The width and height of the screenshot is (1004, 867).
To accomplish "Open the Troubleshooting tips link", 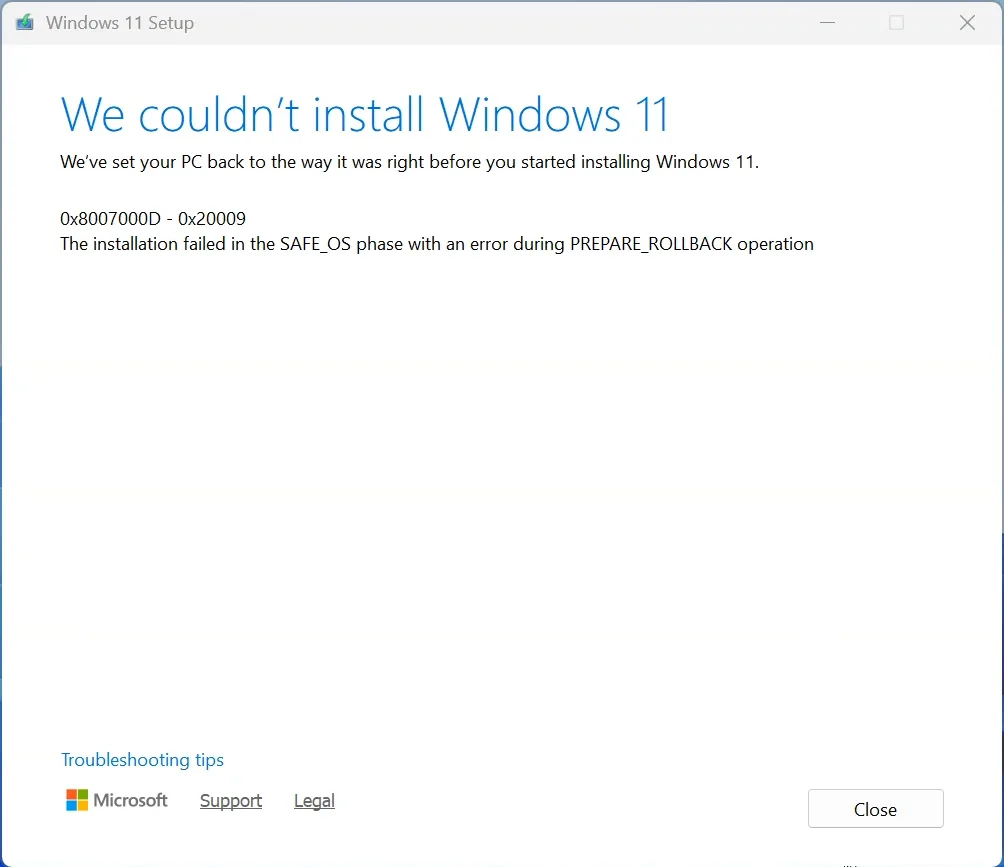I will [x=142, y=760].
